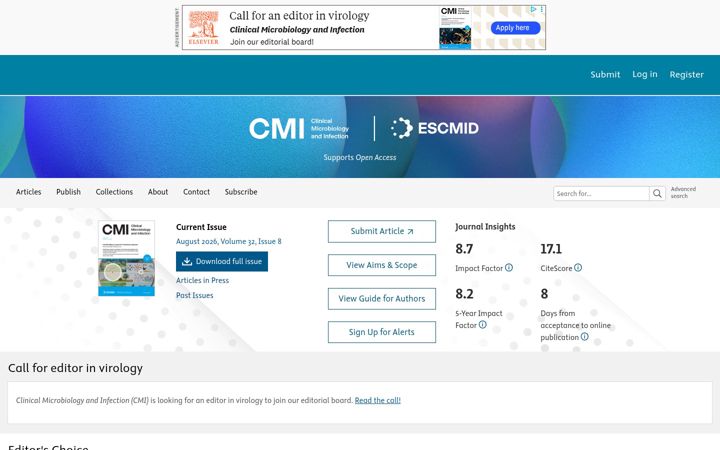Open the Collections menu
Screen dimensions: 720x450
[114, 192]
